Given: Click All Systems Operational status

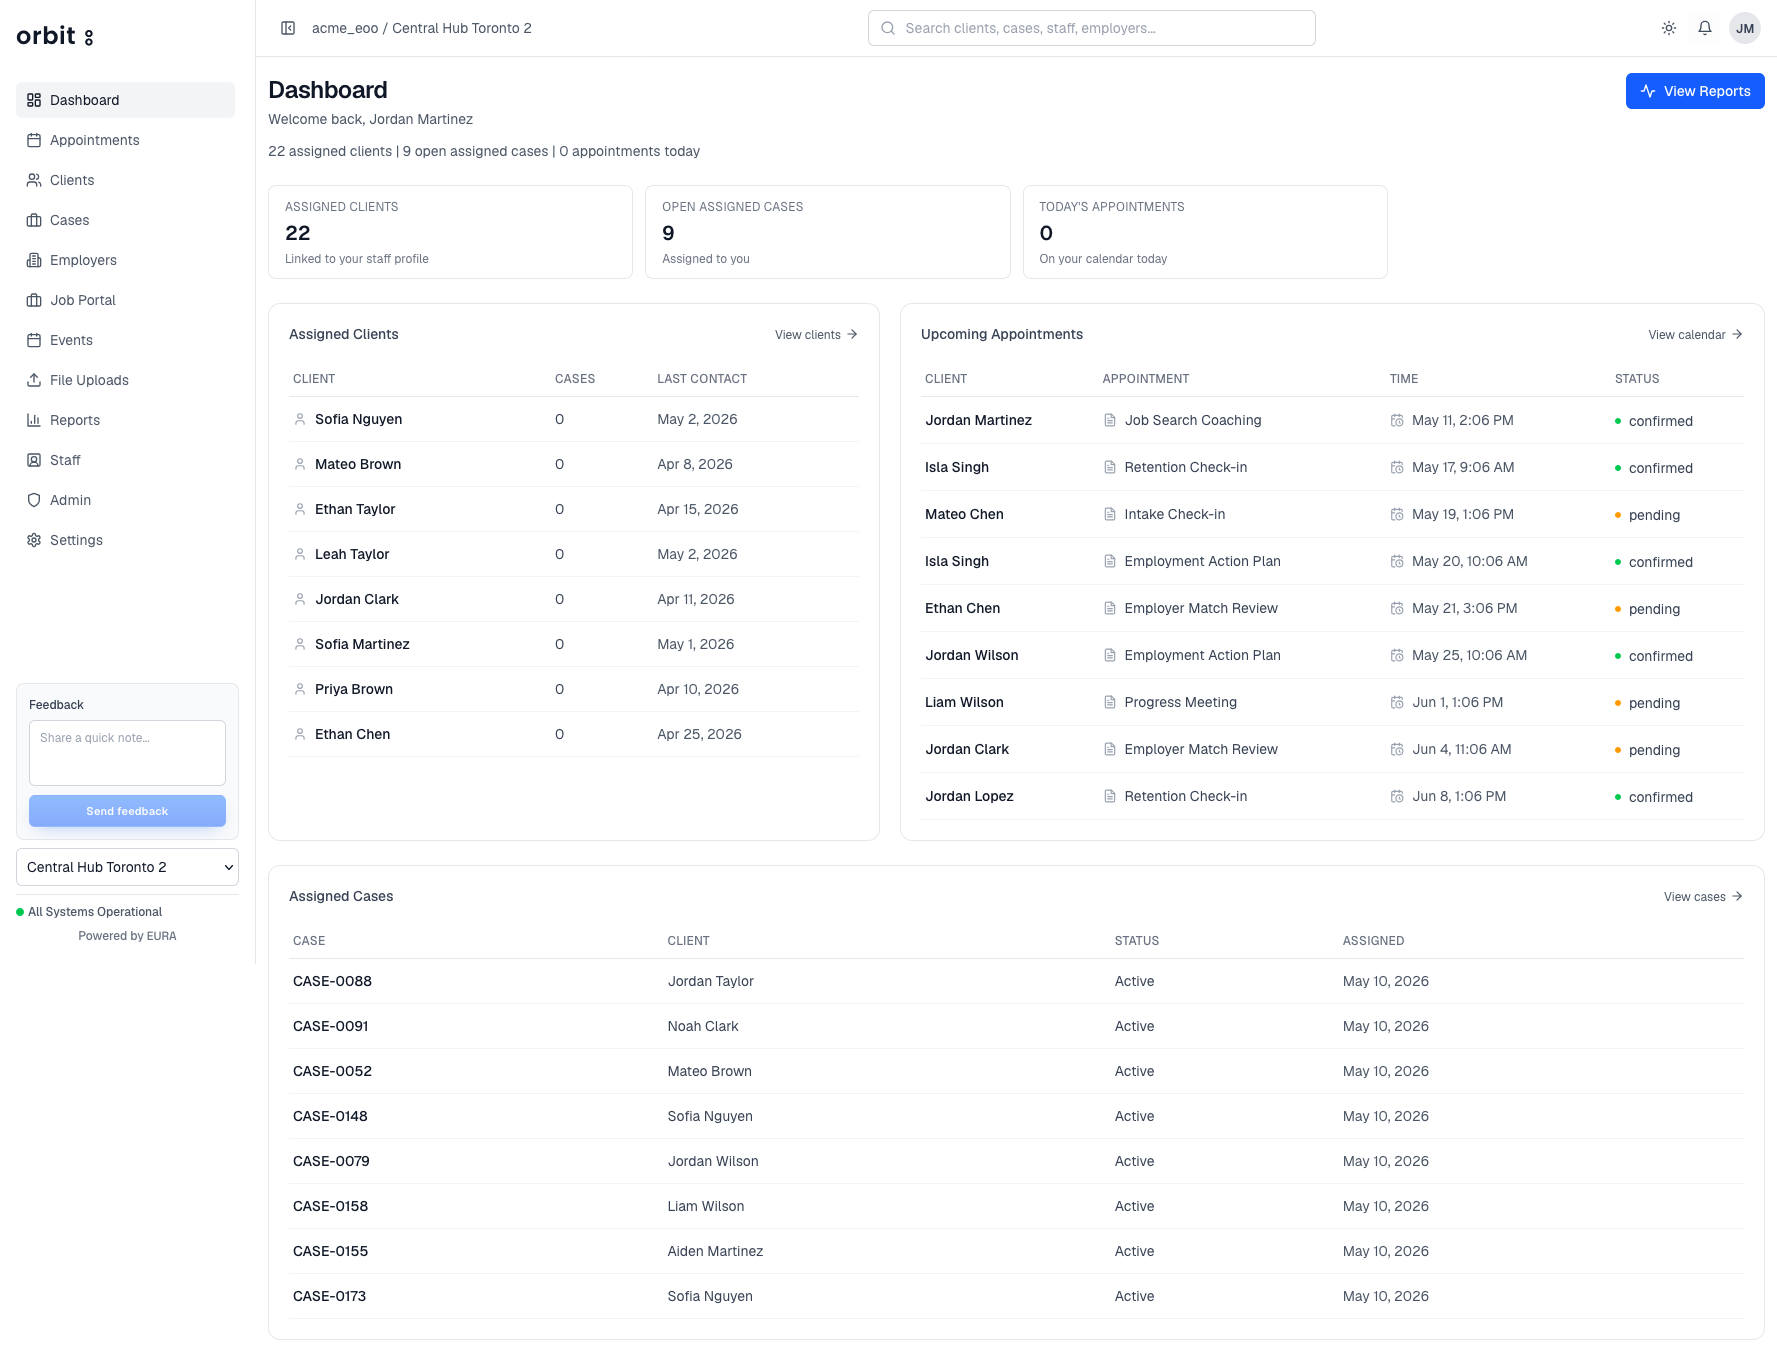Looking at the screenshot, I should [94, 912].
